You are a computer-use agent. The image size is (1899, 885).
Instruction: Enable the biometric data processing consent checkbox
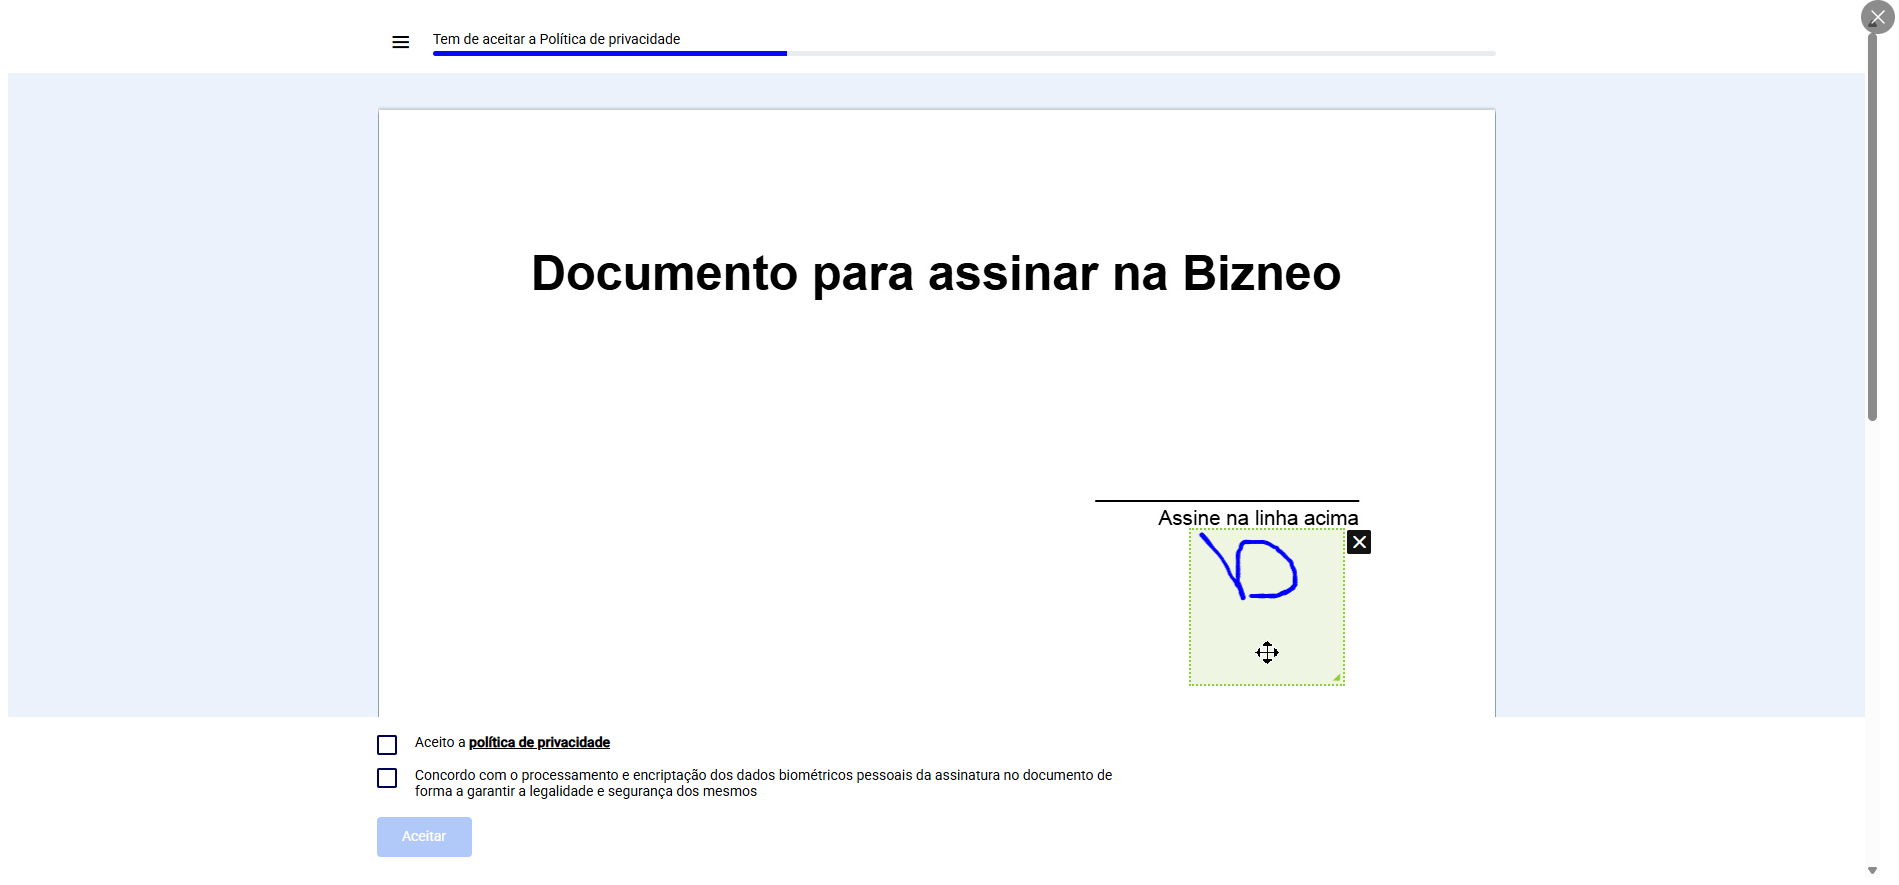tap(387, 778)
